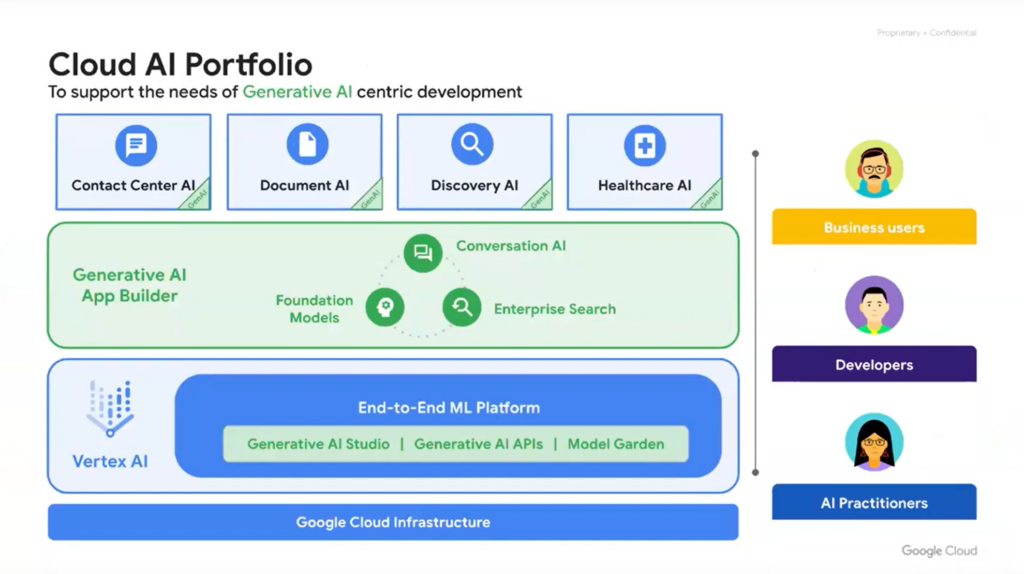1024x574 pixels.
Task: Click the End-to-End ML Platform heading
Action: point(449,407)
